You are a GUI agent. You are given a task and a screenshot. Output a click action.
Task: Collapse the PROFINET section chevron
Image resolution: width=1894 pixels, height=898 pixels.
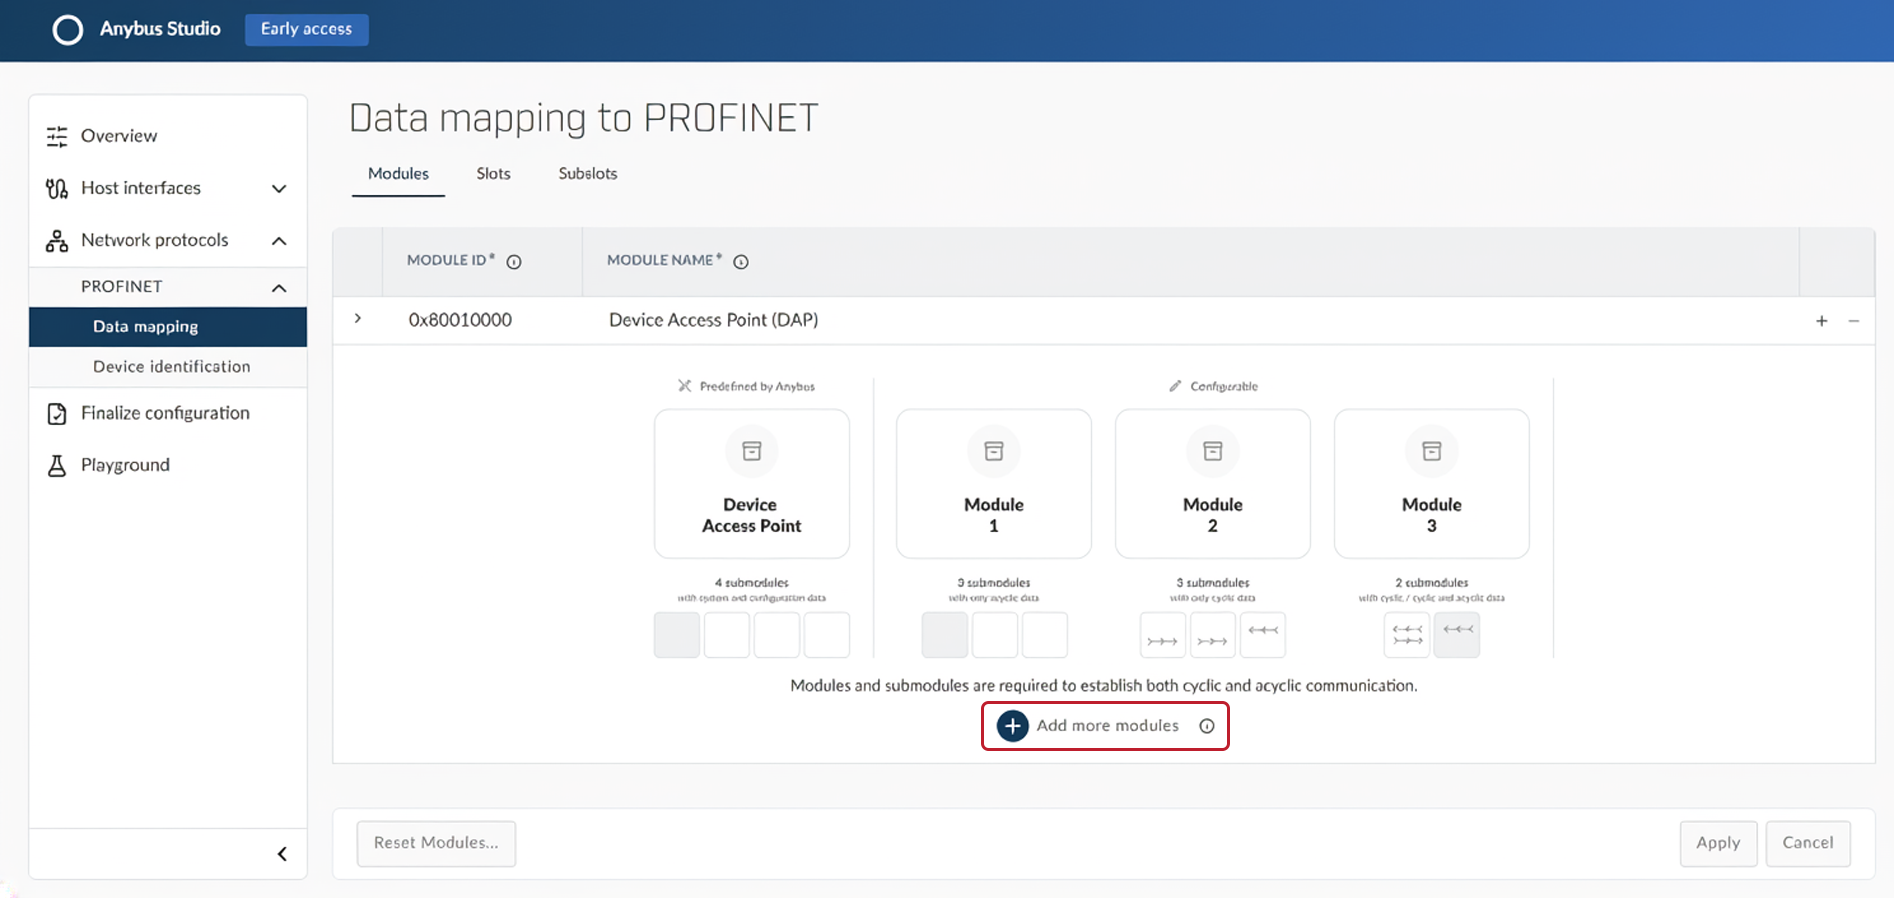(279, 288)
